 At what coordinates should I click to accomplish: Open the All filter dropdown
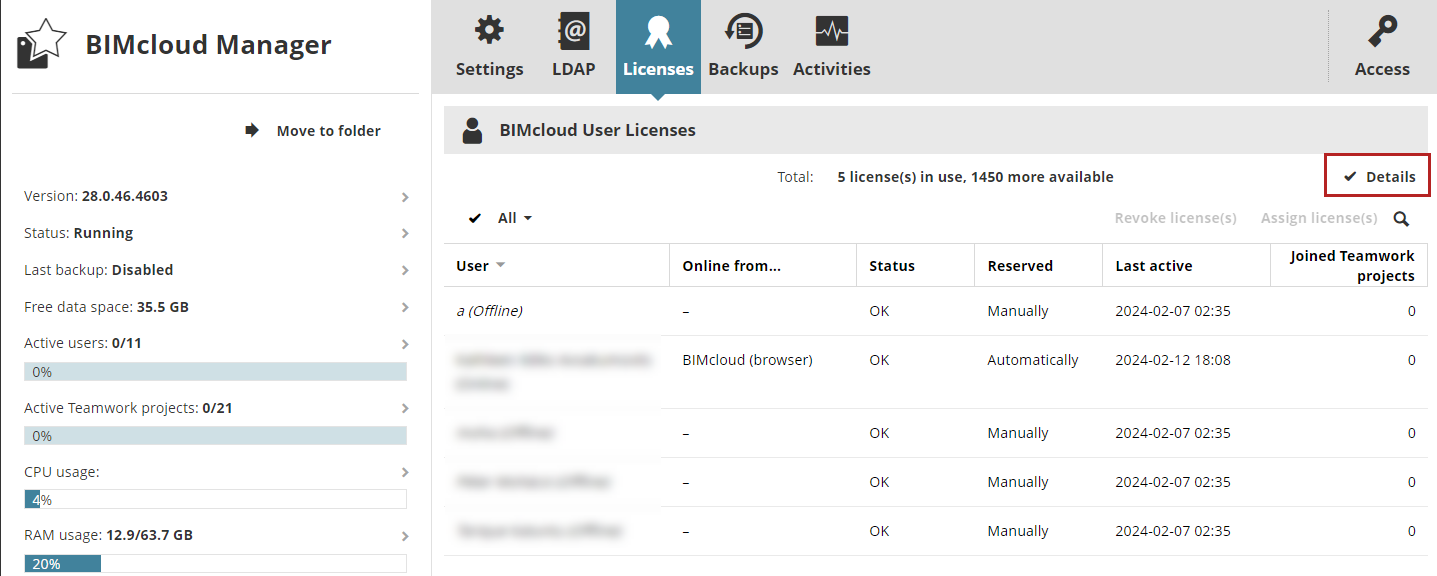515,218
